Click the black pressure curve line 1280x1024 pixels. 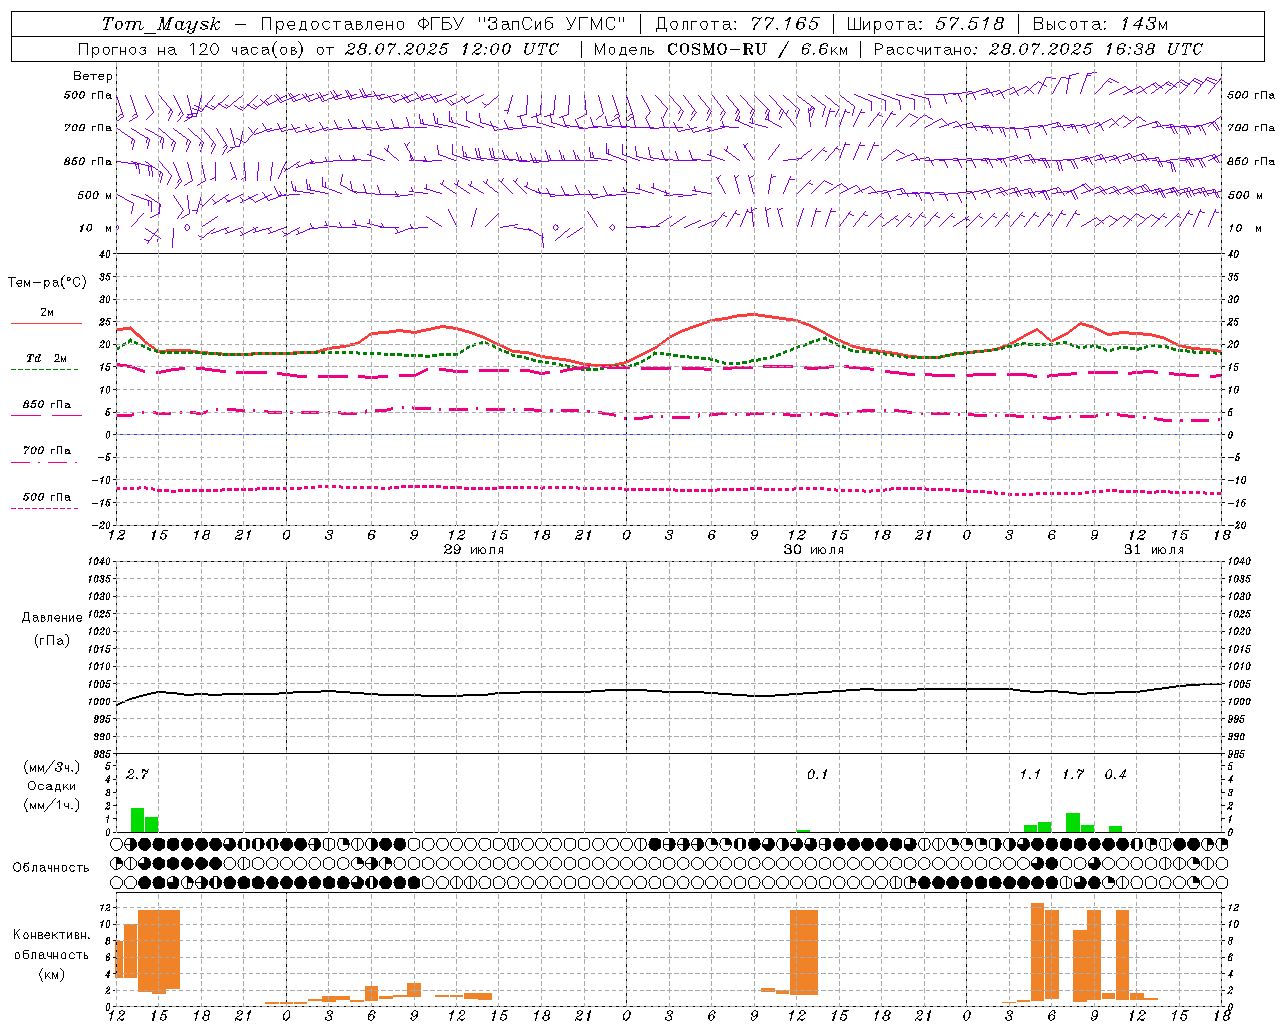[670, 691]
